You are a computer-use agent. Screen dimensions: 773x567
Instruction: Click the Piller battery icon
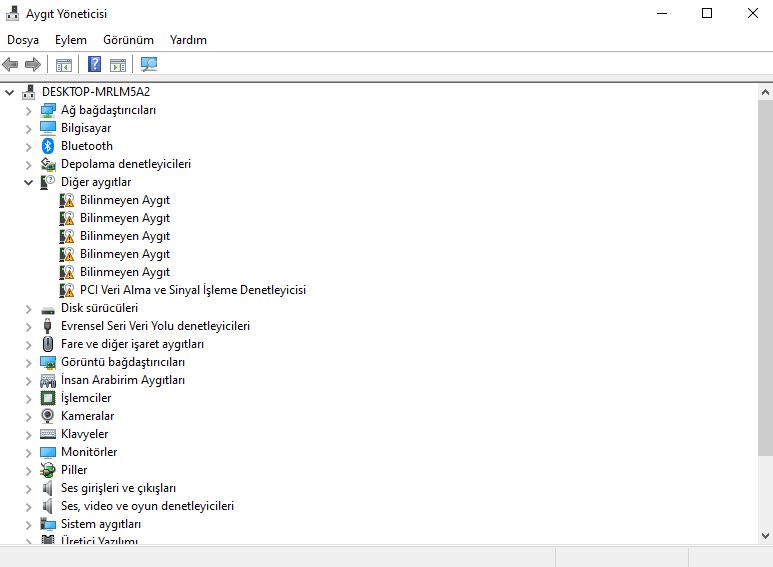(x=48, y=470)
